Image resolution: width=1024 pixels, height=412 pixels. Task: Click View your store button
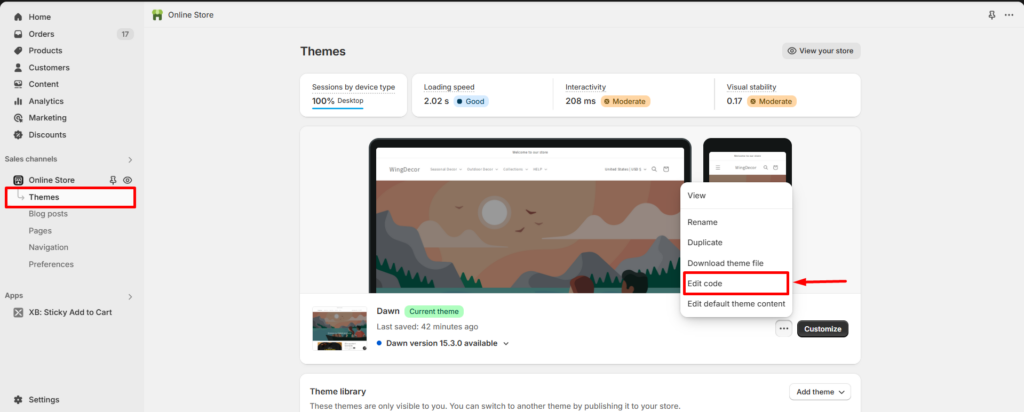tap(821, 51)
